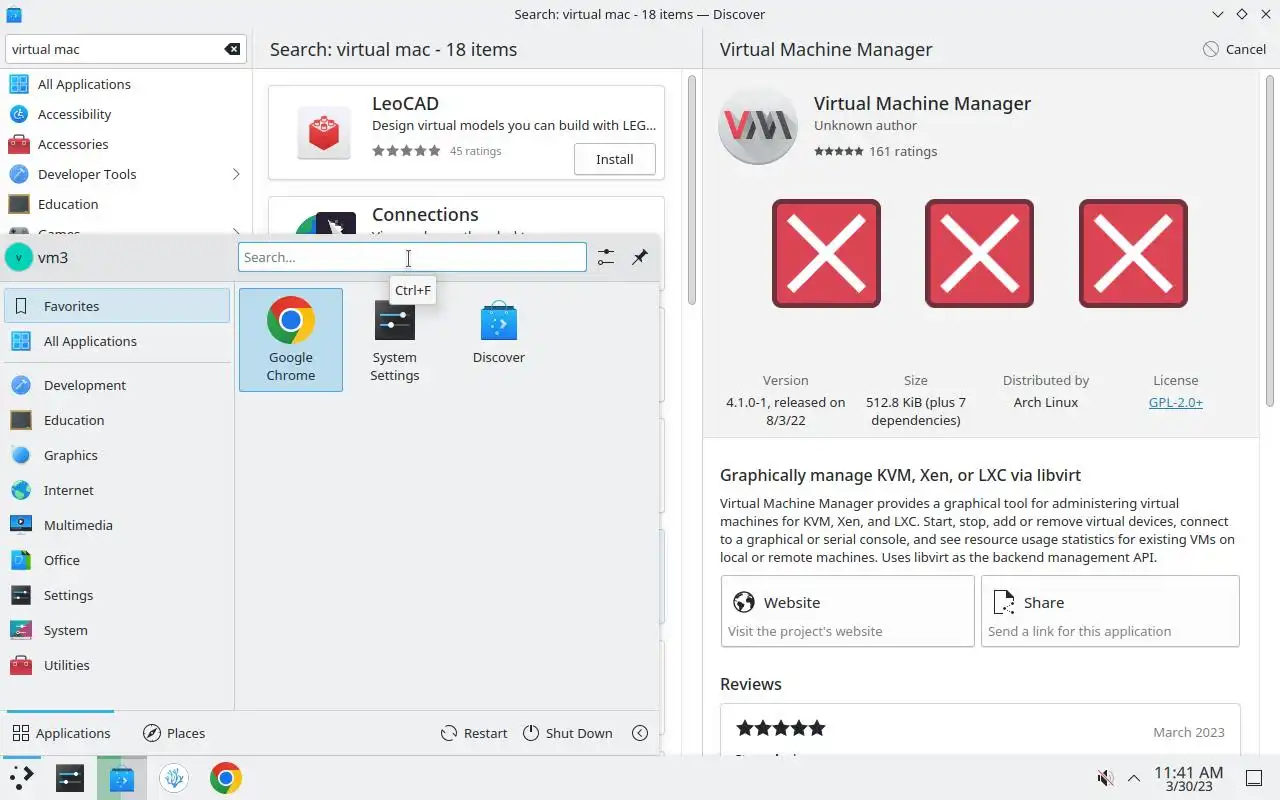Open System Settings from the taskbar
Screen dimensions: 1280x800
70,778
